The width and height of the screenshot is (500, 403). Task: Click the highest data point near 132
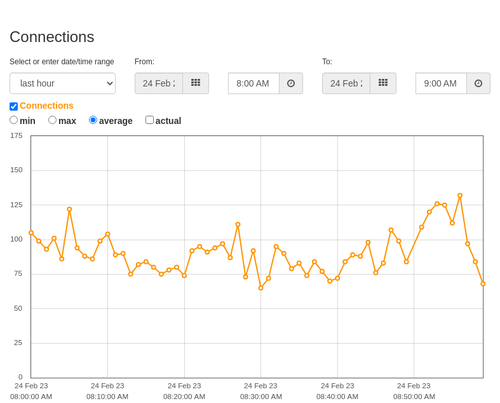(x=460, y=196)
